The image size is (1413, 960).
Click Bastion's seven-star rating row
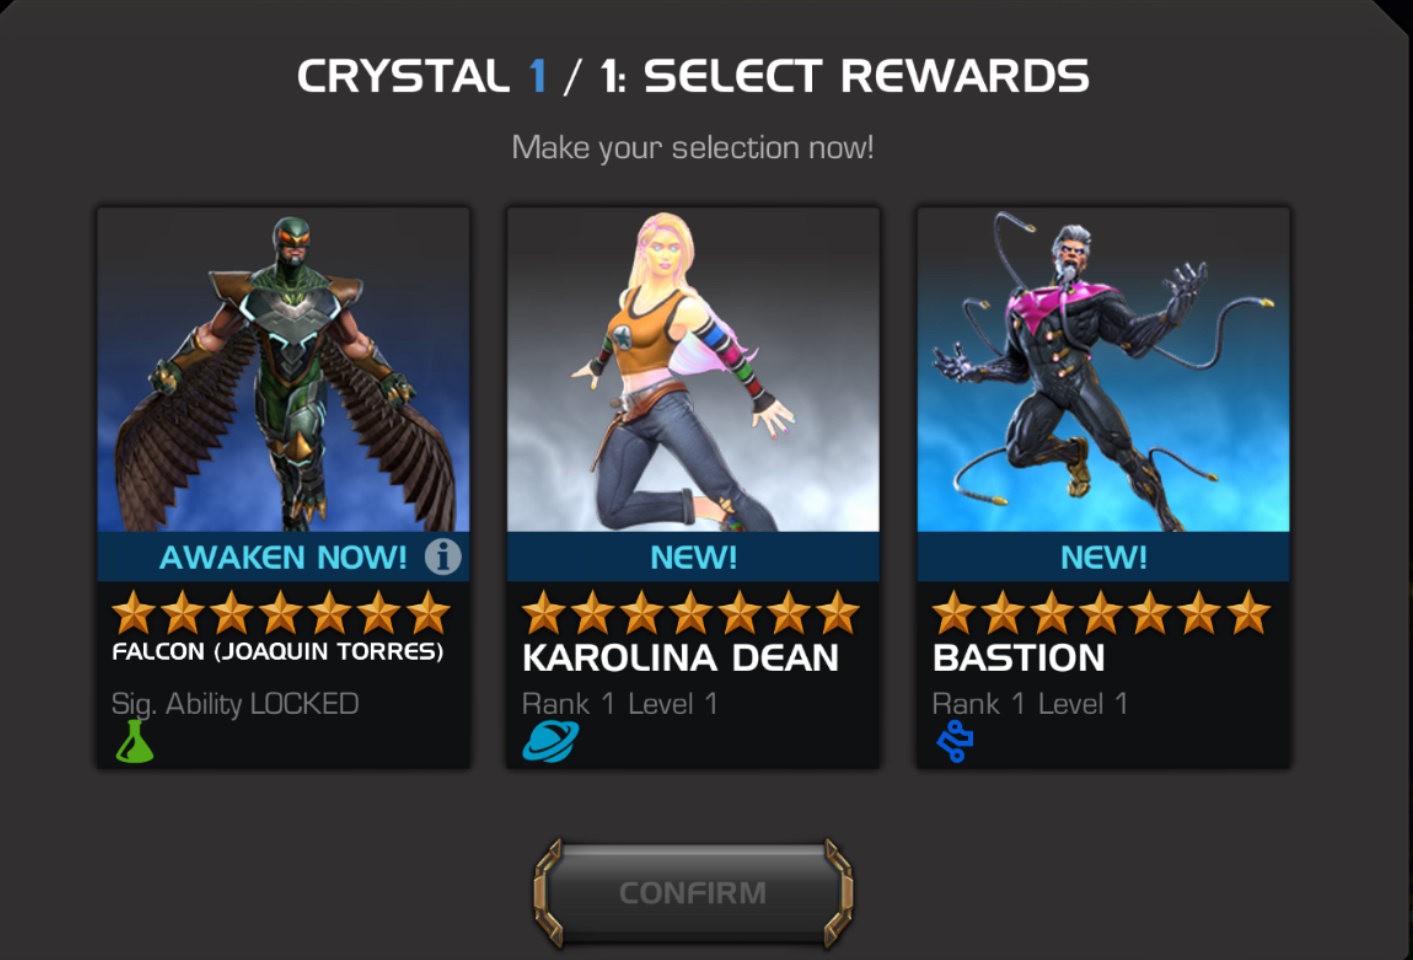coord(1101,612)
